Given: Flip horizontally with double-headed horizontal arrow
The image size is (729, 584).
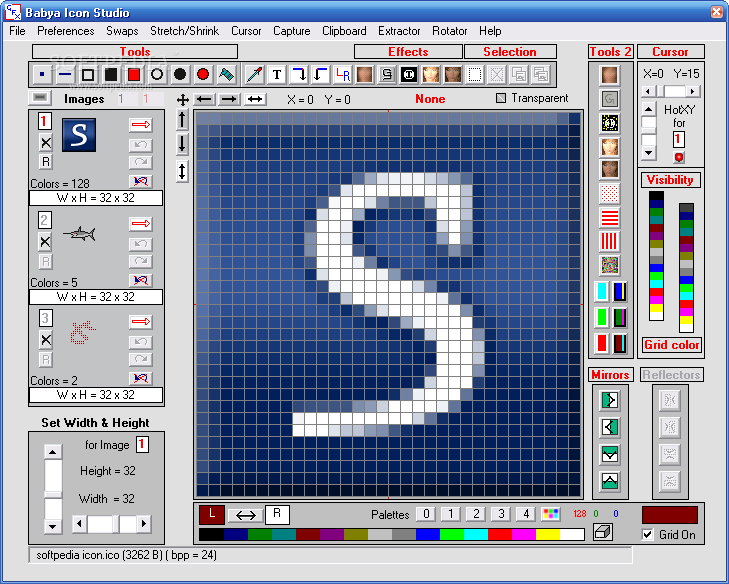Looking at the screenshot, I should click(255, 99).
